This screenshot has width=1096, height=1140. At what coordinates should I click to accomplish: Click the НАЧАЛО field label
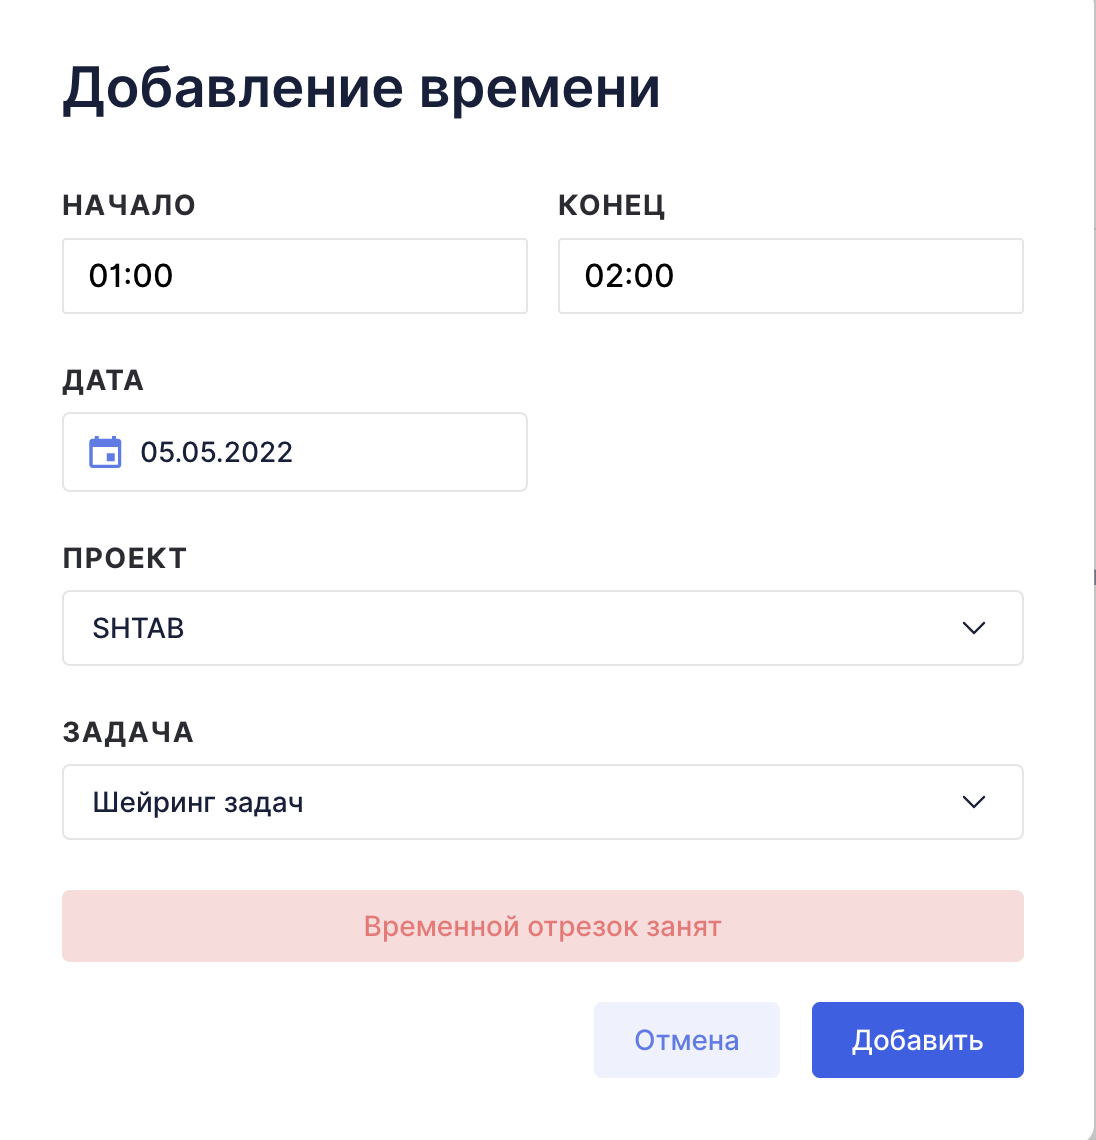pos(129,205)
